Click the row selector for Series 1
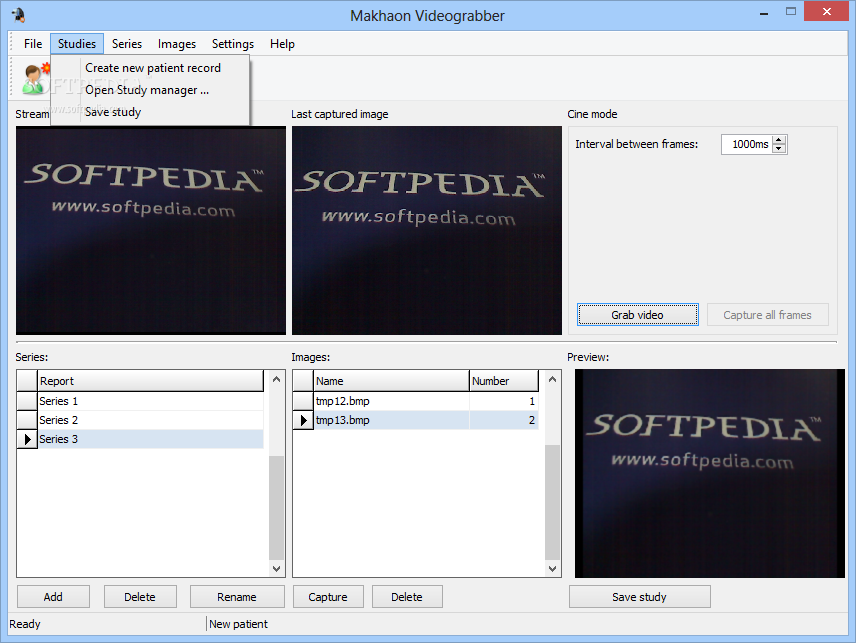The height and width of the screenshot is (643, 856). coord(27,401)
